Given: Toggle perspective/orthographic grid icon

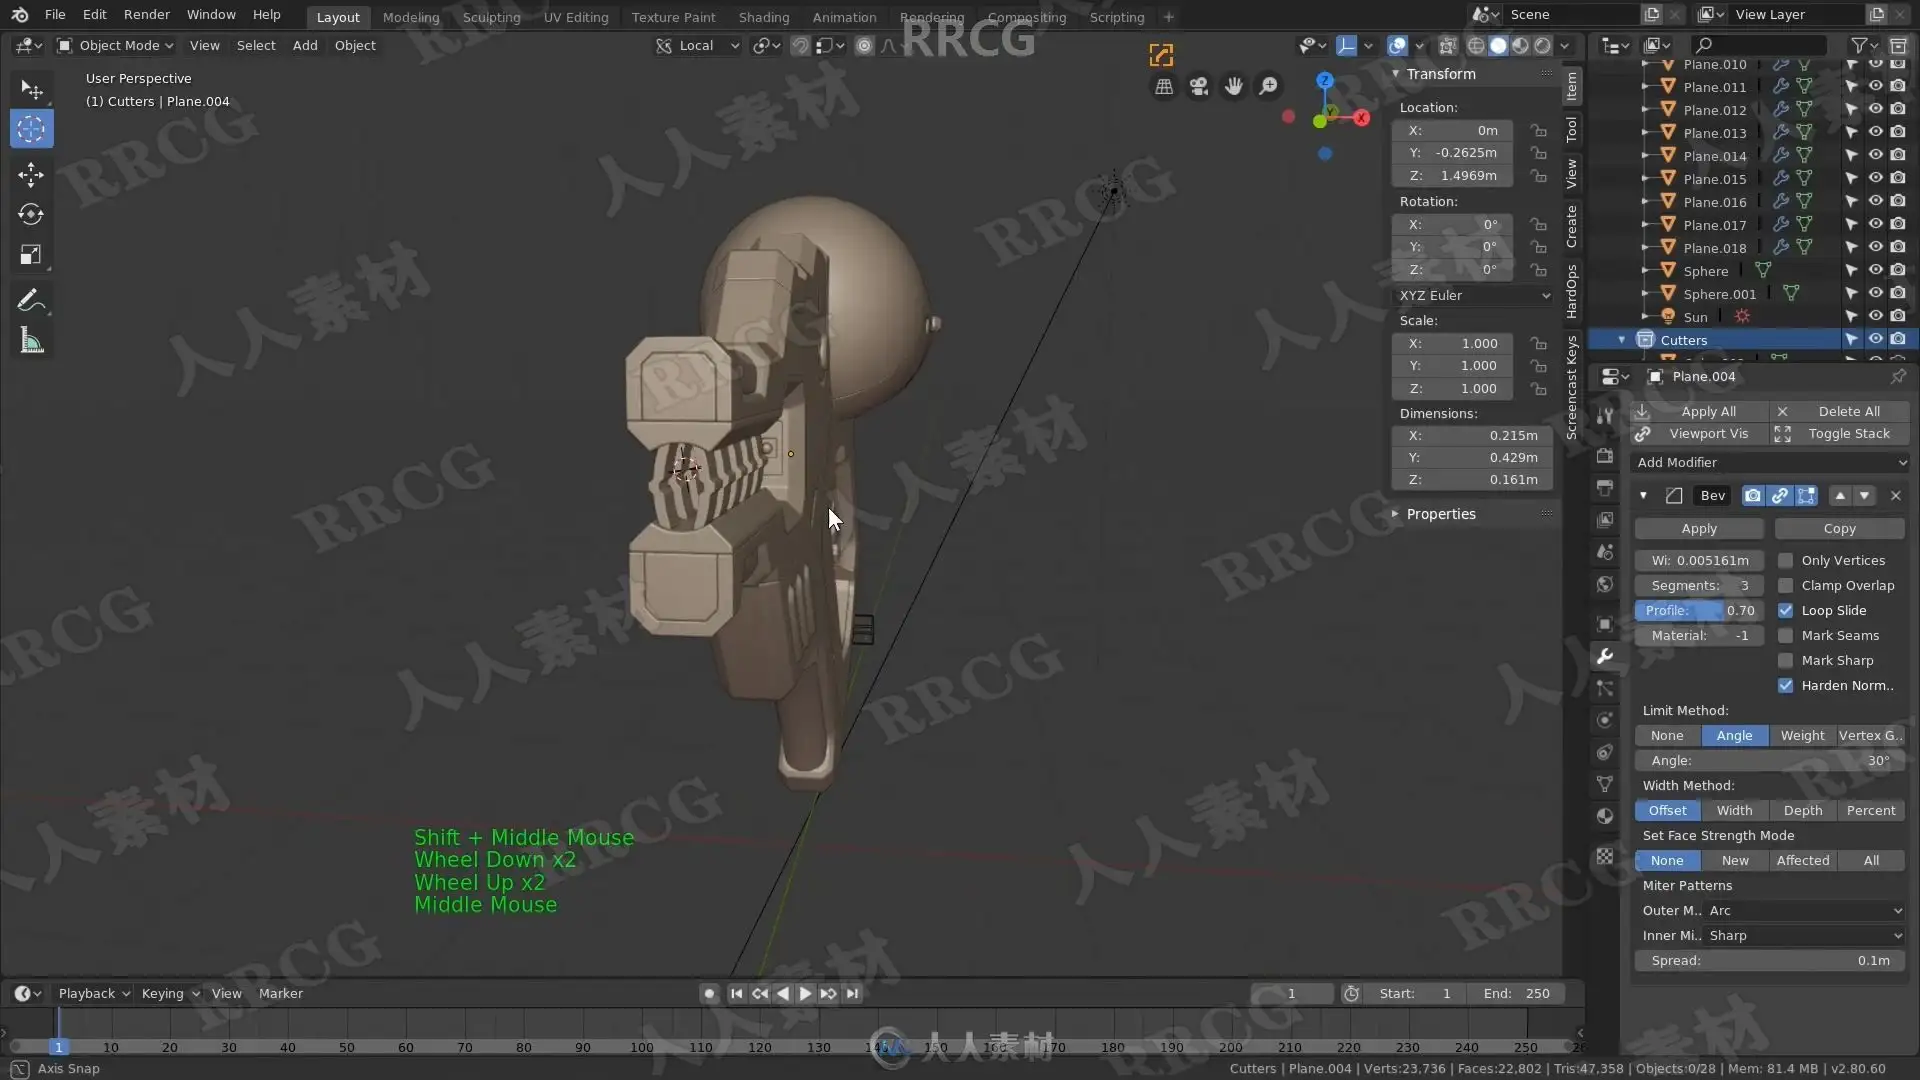Looking at the screenshot, I should click(x=1164, y=87).
